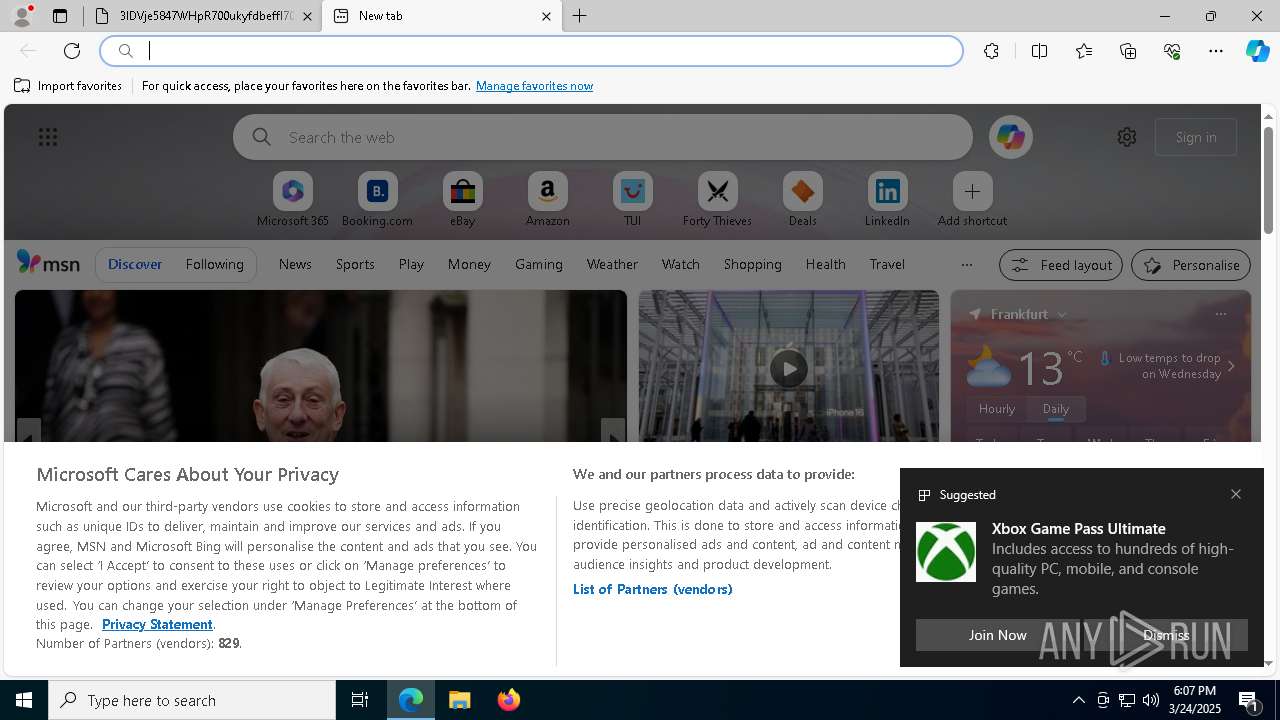Open the eBay shortcut tile
1280x720 pixels.
(x=462, y=200)
